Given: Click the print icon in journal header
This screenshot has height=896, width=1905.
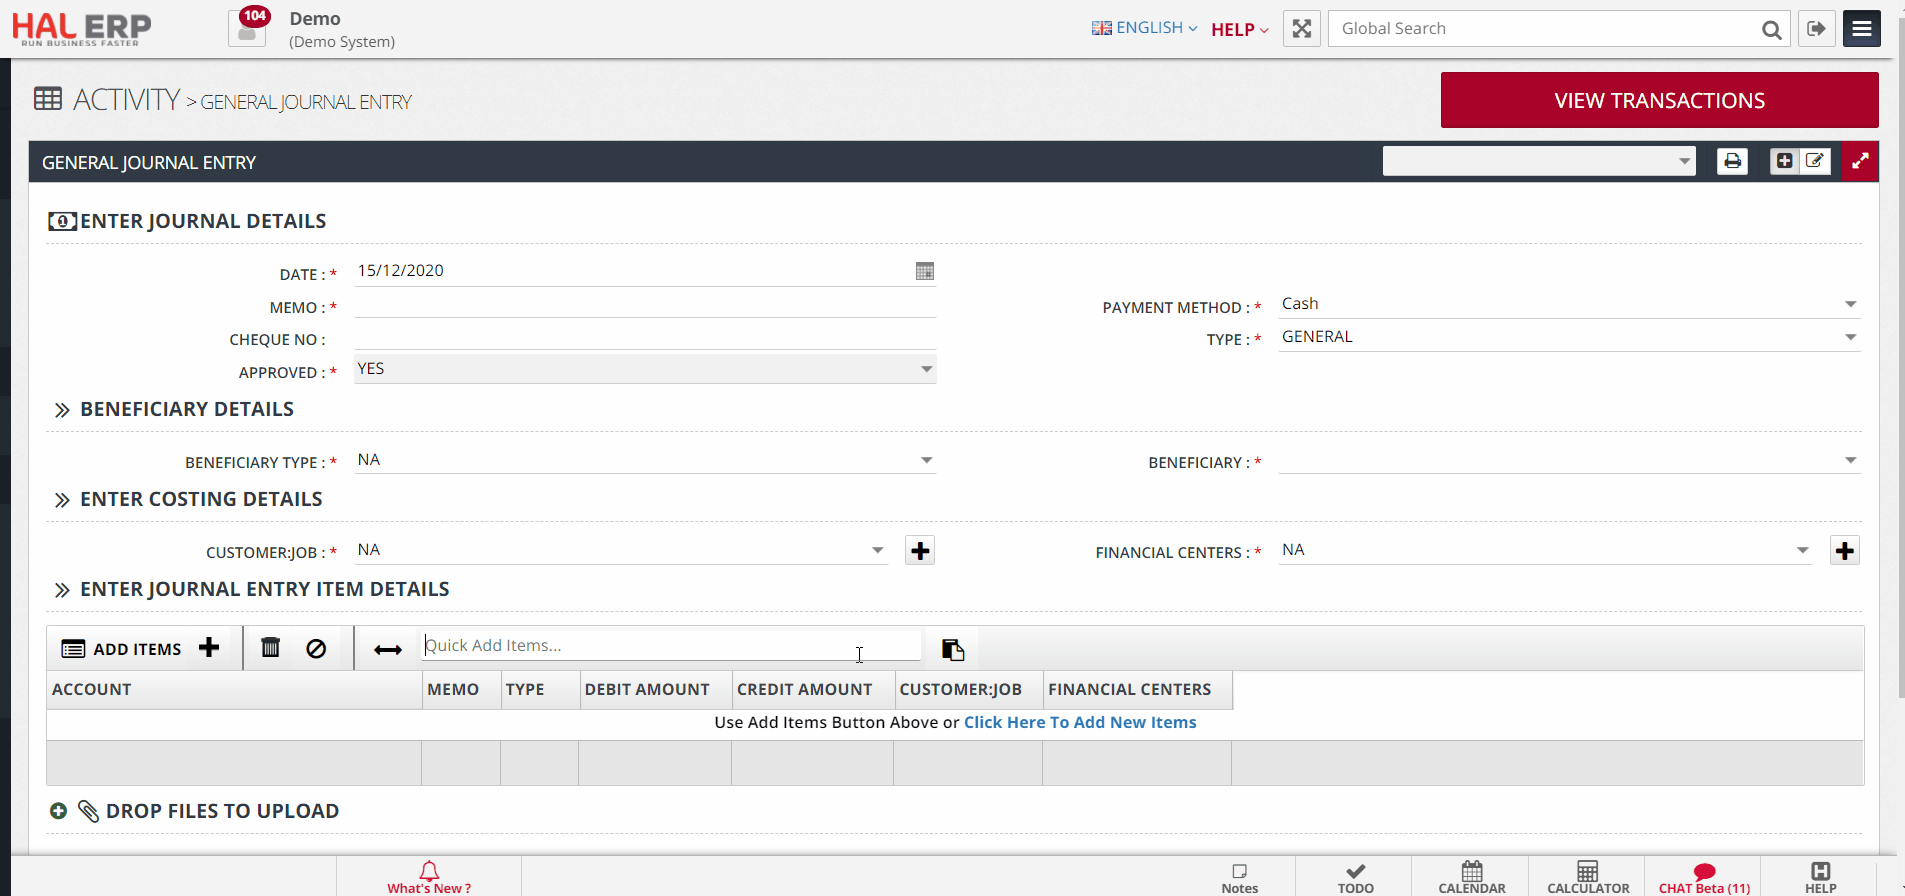Looking at the screenshot, I should (x=1732, y=161).
